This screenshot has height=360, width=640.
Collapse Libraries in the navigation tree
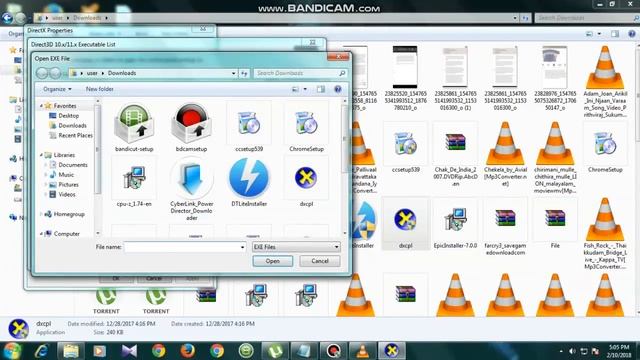pyautogui.click(x=41, y=155)
